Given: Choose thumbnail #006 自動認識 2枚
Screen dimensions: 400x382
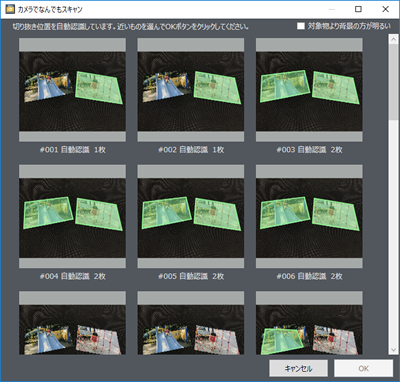Looking at the screenshot, I should (309, 216).
